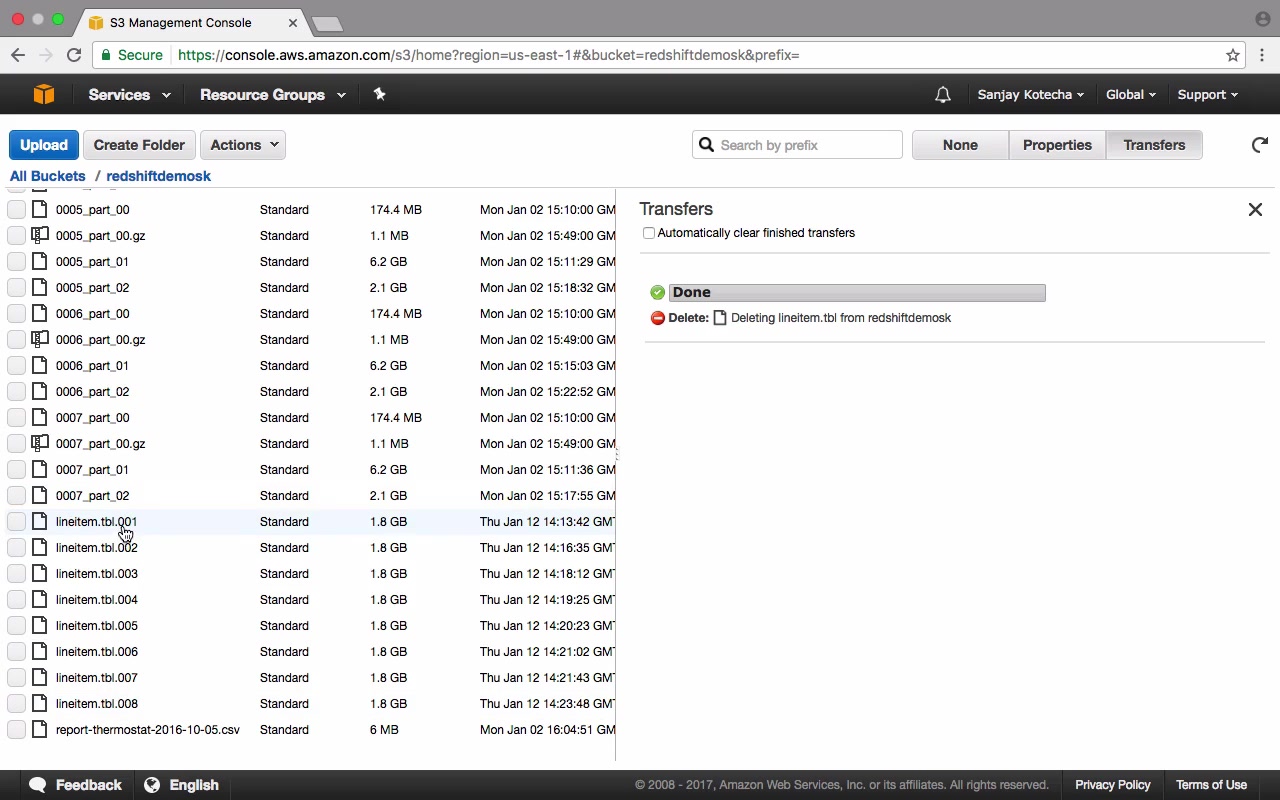Click the browser address bar URL

pyautogui.click(x=489, y=55)
